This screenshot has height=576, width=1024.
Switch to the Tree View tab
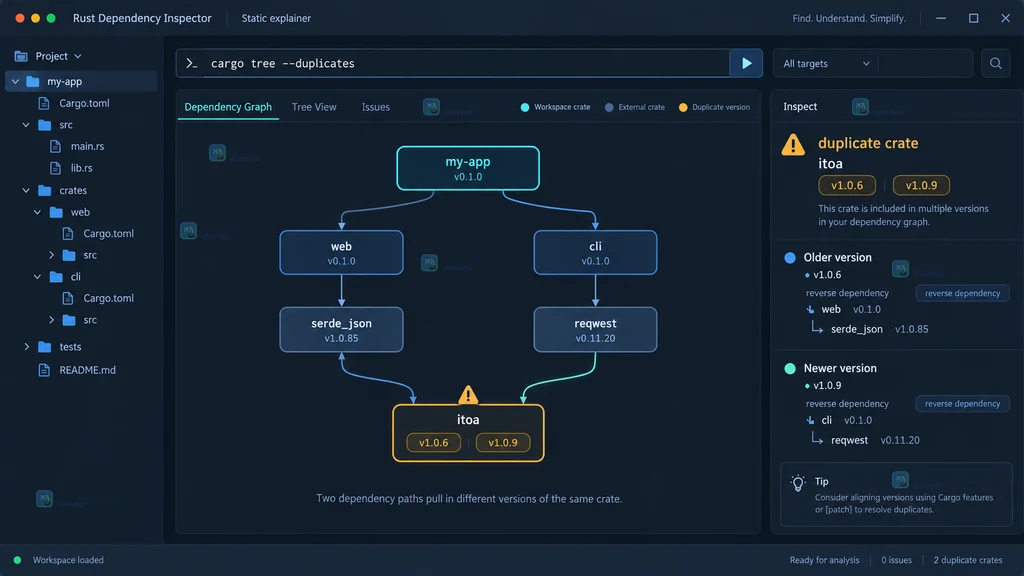pos(314,107)
